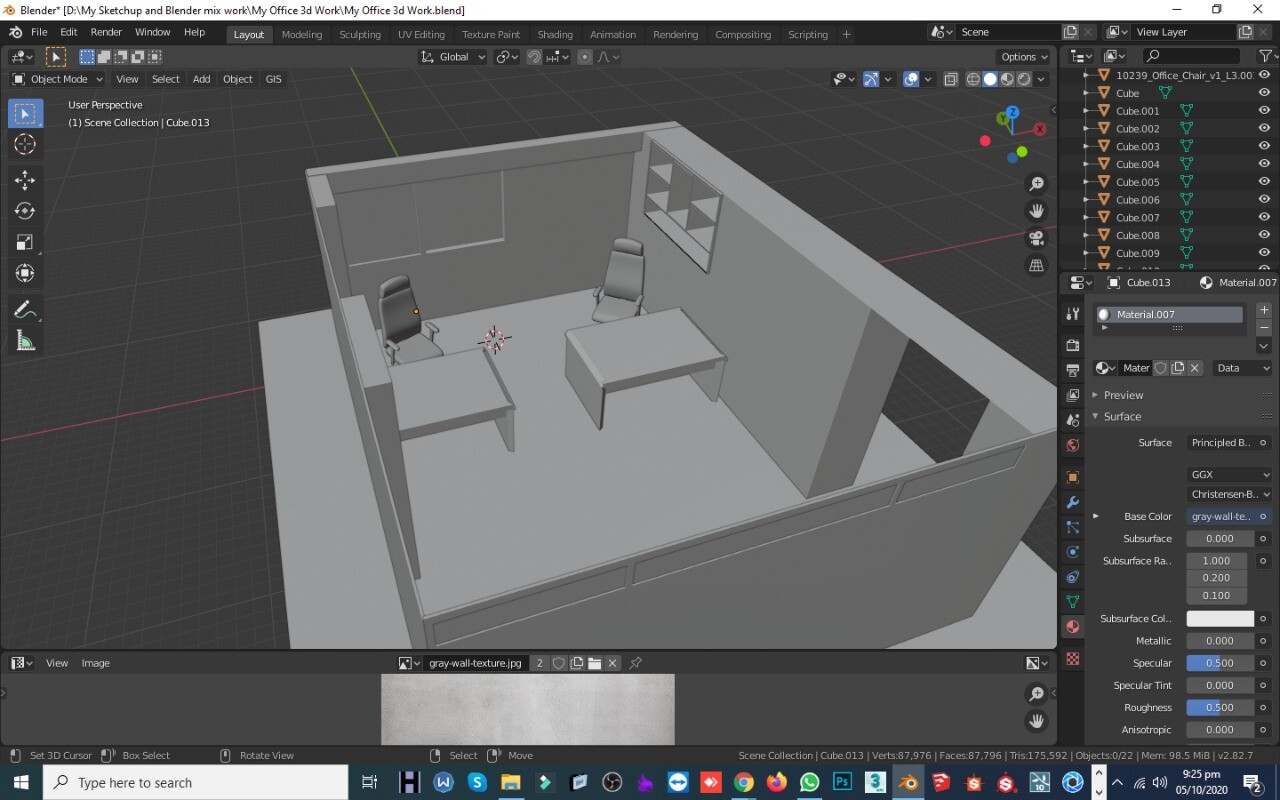
Task: Activate the Transform tool
Action: pos(25,273)
